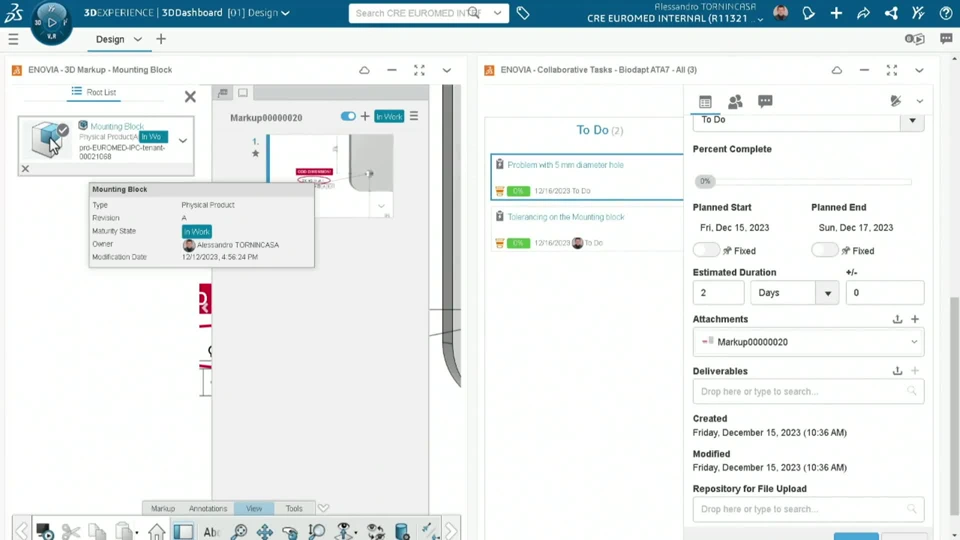Click the cloud icon in 3D Markup widget
This screenshot has height=540, width=960.
pos(364,70)
